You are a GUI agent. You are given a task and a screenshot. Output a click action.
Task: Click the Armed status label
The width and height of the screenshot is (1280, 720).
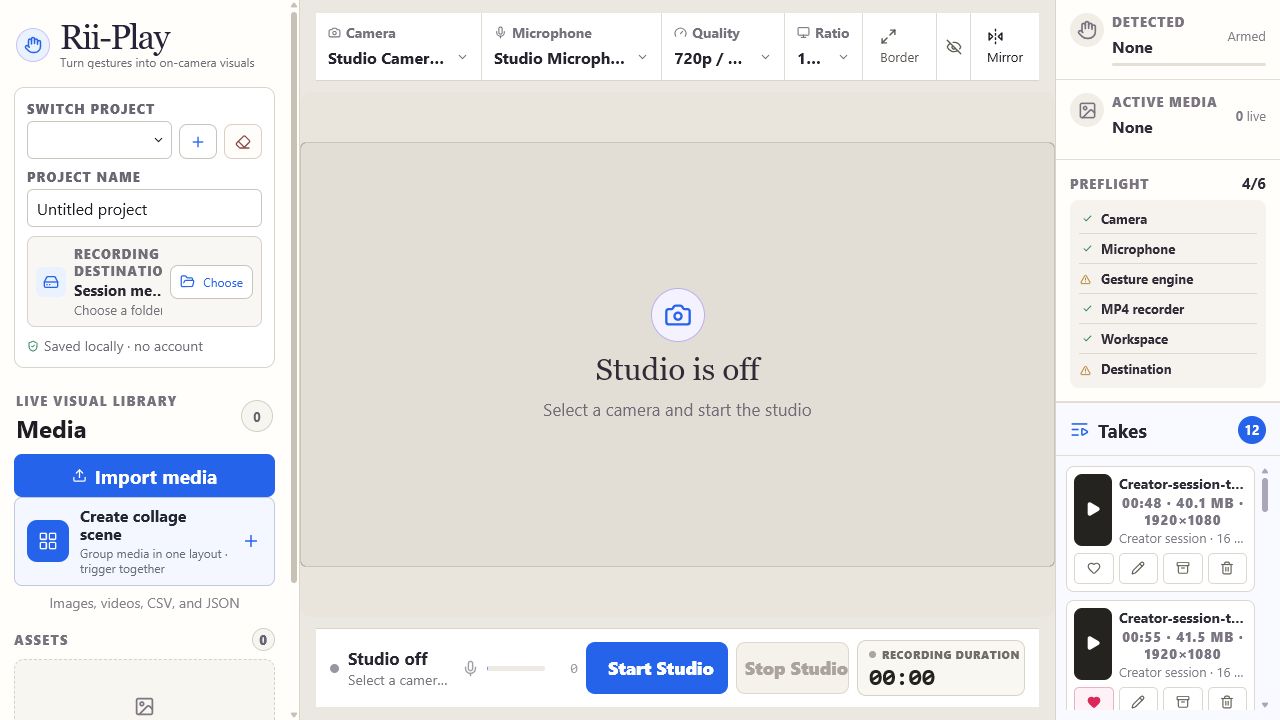(x=1246, y=37)
